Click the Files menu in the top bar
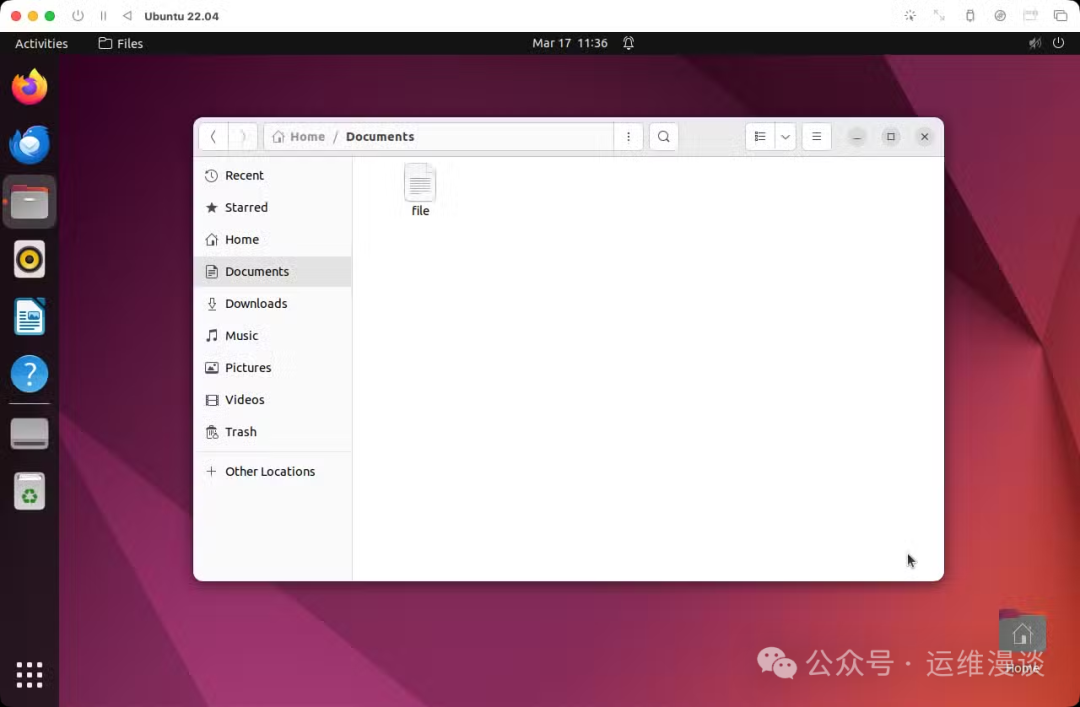The image size is (1080, 707). [x=120, y=43]
